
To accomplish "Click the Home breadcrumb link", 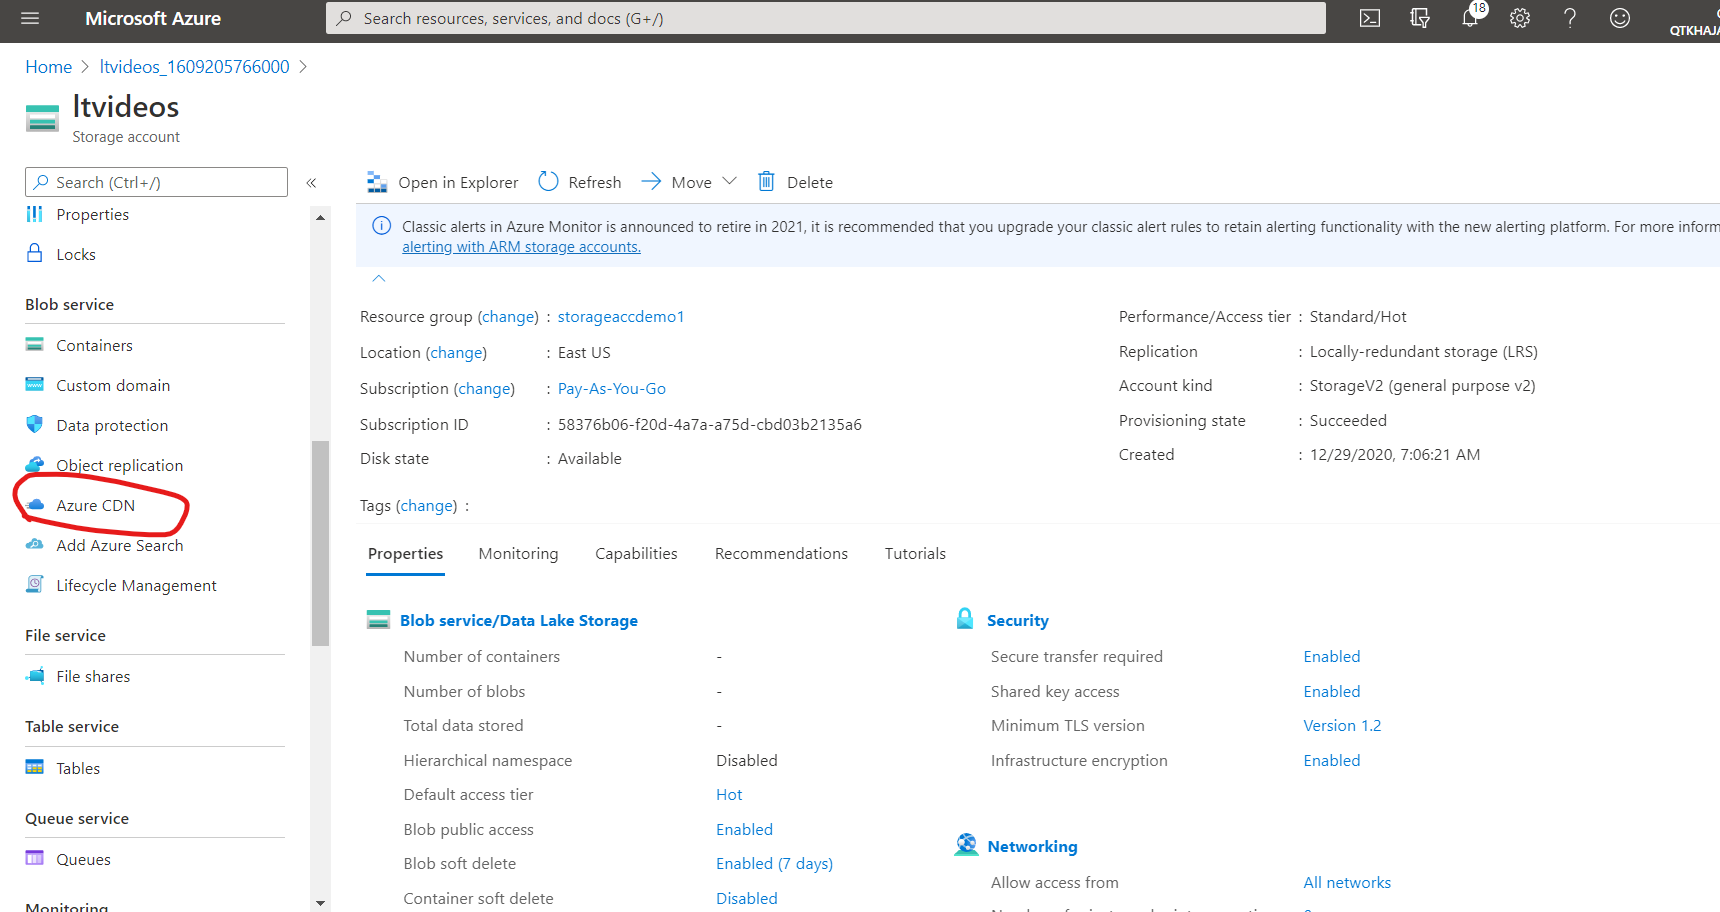I will (x=49, y=67).
